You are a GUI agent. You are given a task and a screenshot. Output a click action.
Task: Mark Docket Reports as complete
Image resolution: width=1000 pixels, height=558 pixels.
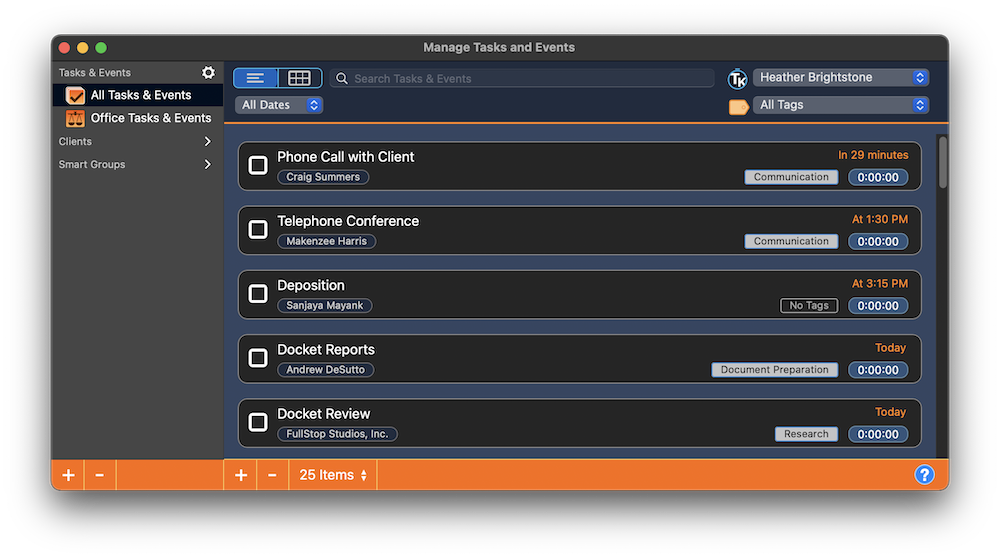258,358
